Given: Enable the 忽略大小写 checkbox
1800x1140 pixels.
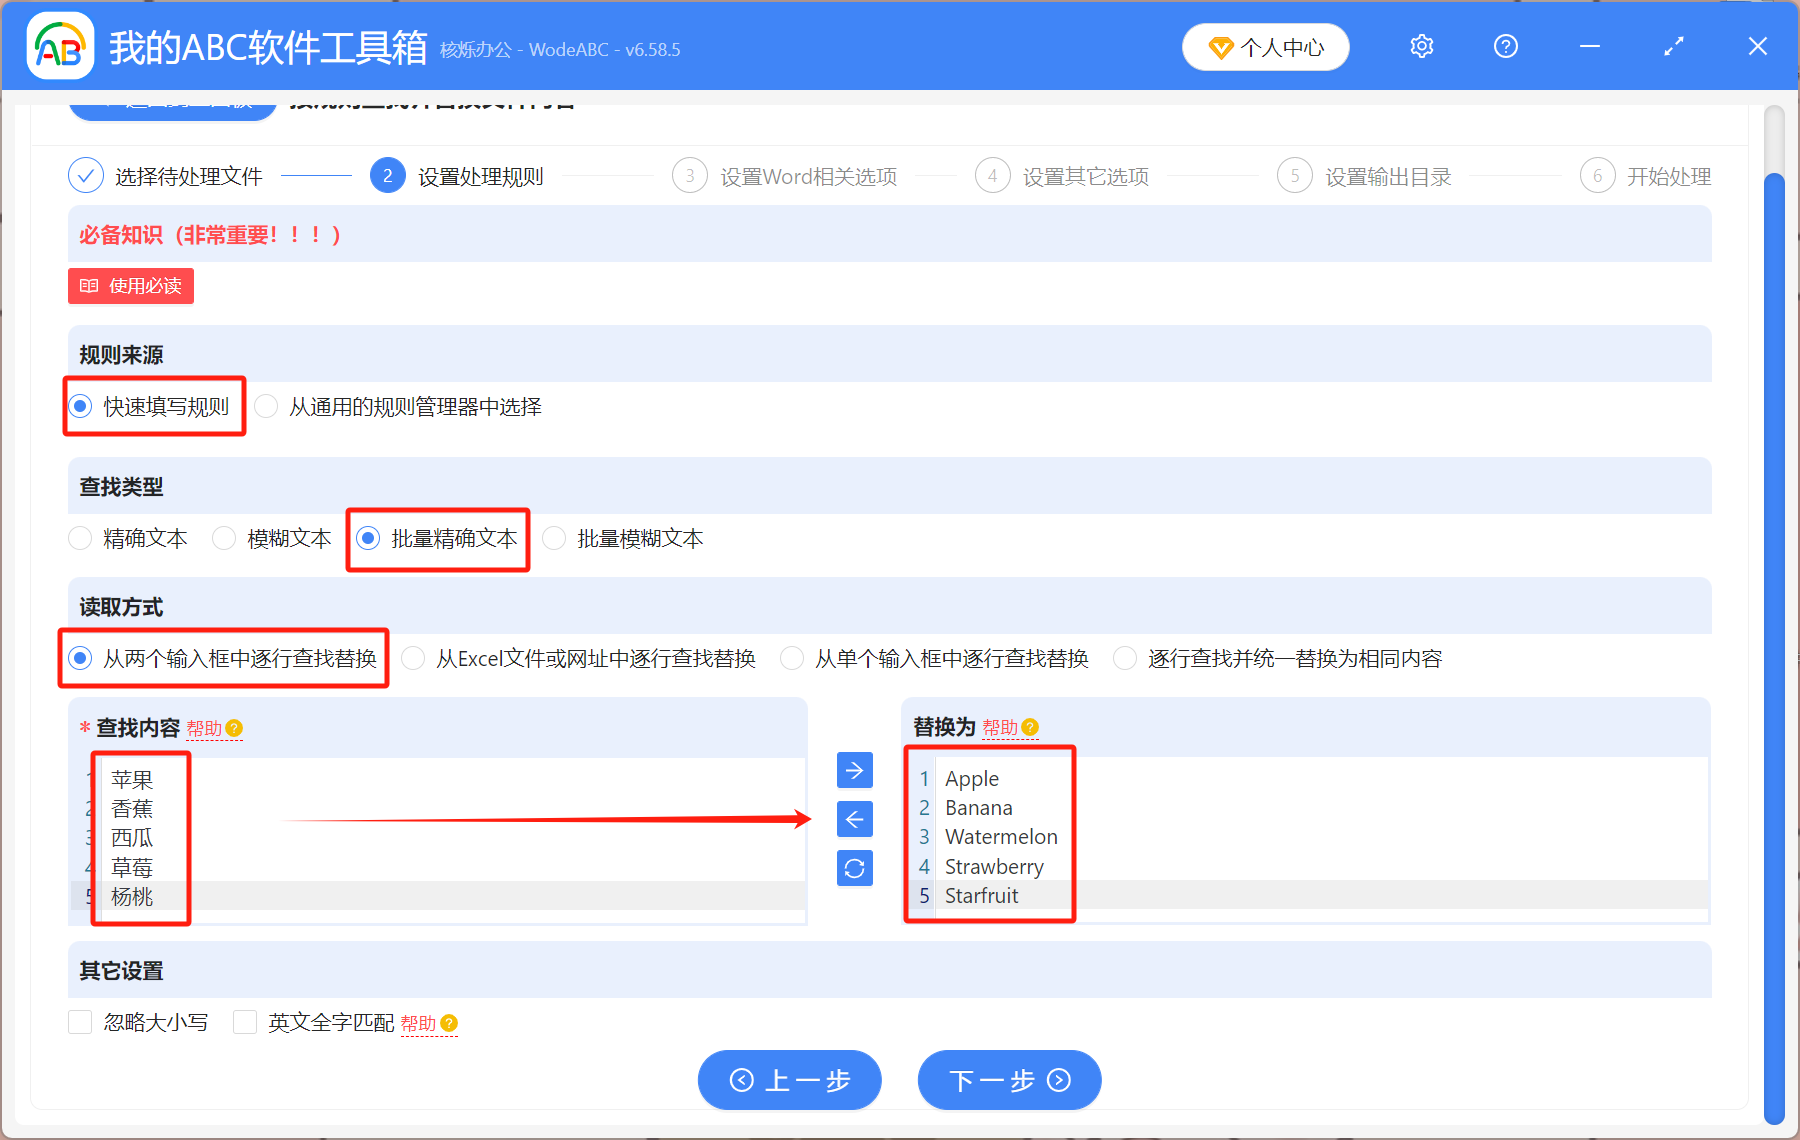Looking at the screenshot, I should [x=80, y=1022].
